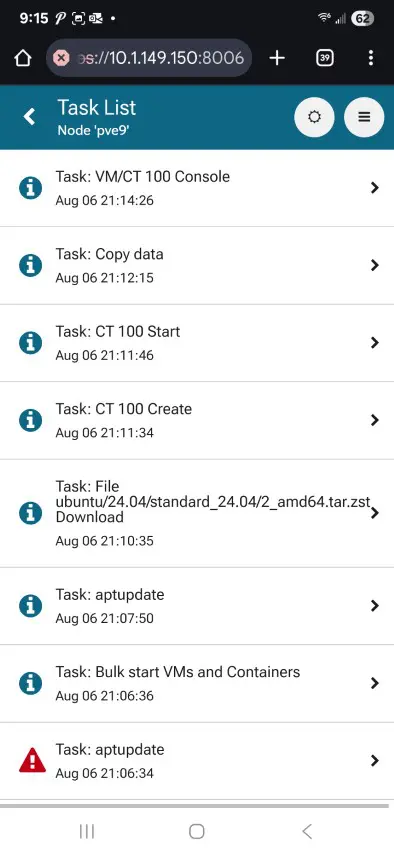394x854 pixels.
Task: Tap the address bar showing 10.1.149.150:8006
Action: coord(149,58)
